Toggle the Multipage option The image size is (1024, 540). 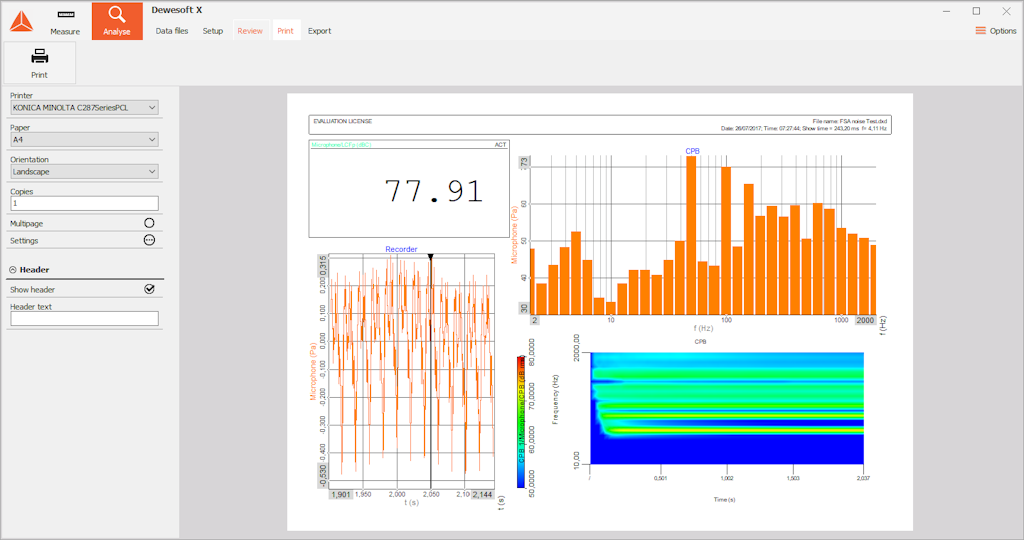[x=149, y=223]
